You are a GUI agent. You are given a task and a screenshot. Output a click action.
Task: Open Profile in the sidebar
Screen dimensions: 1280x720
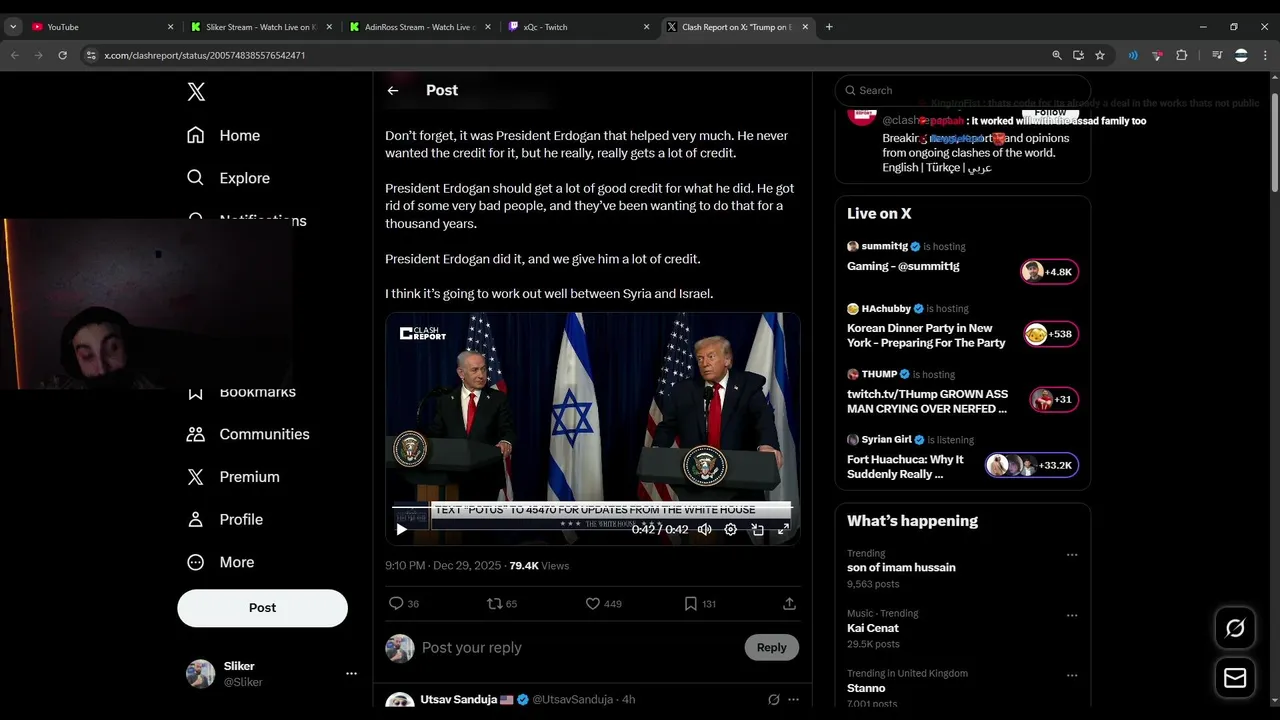(x=226, y=520)
